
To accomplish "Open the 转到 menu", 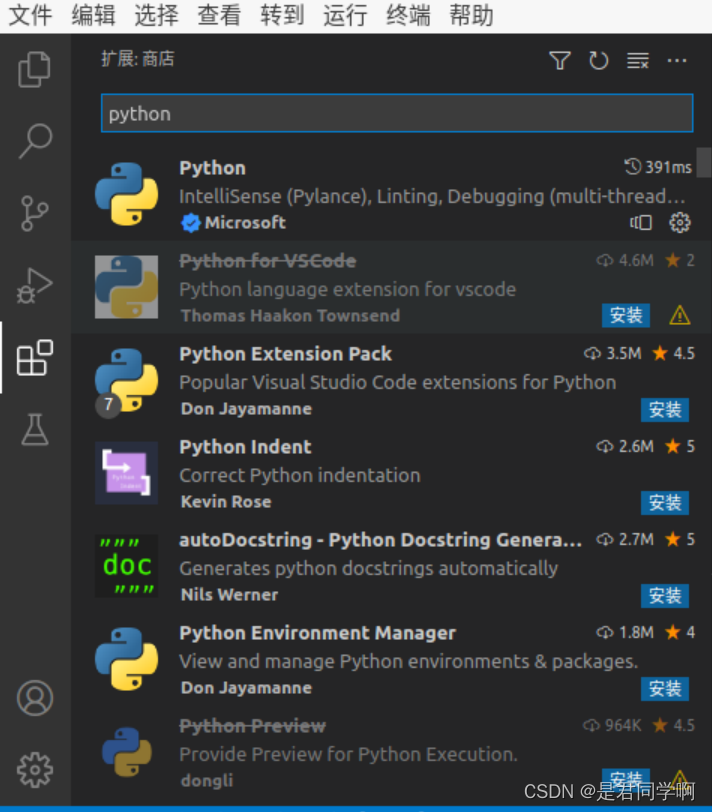I will (282, 14).
